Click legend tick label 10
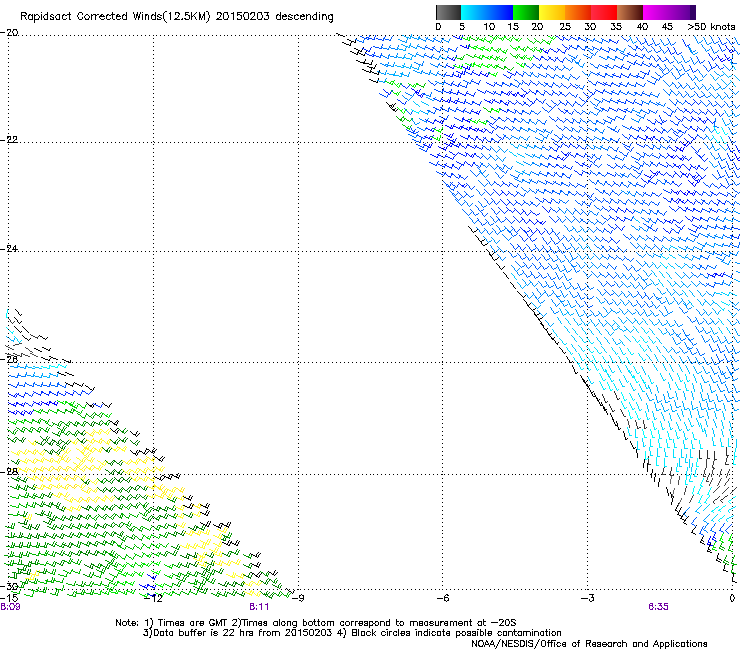 click(489, 27)
